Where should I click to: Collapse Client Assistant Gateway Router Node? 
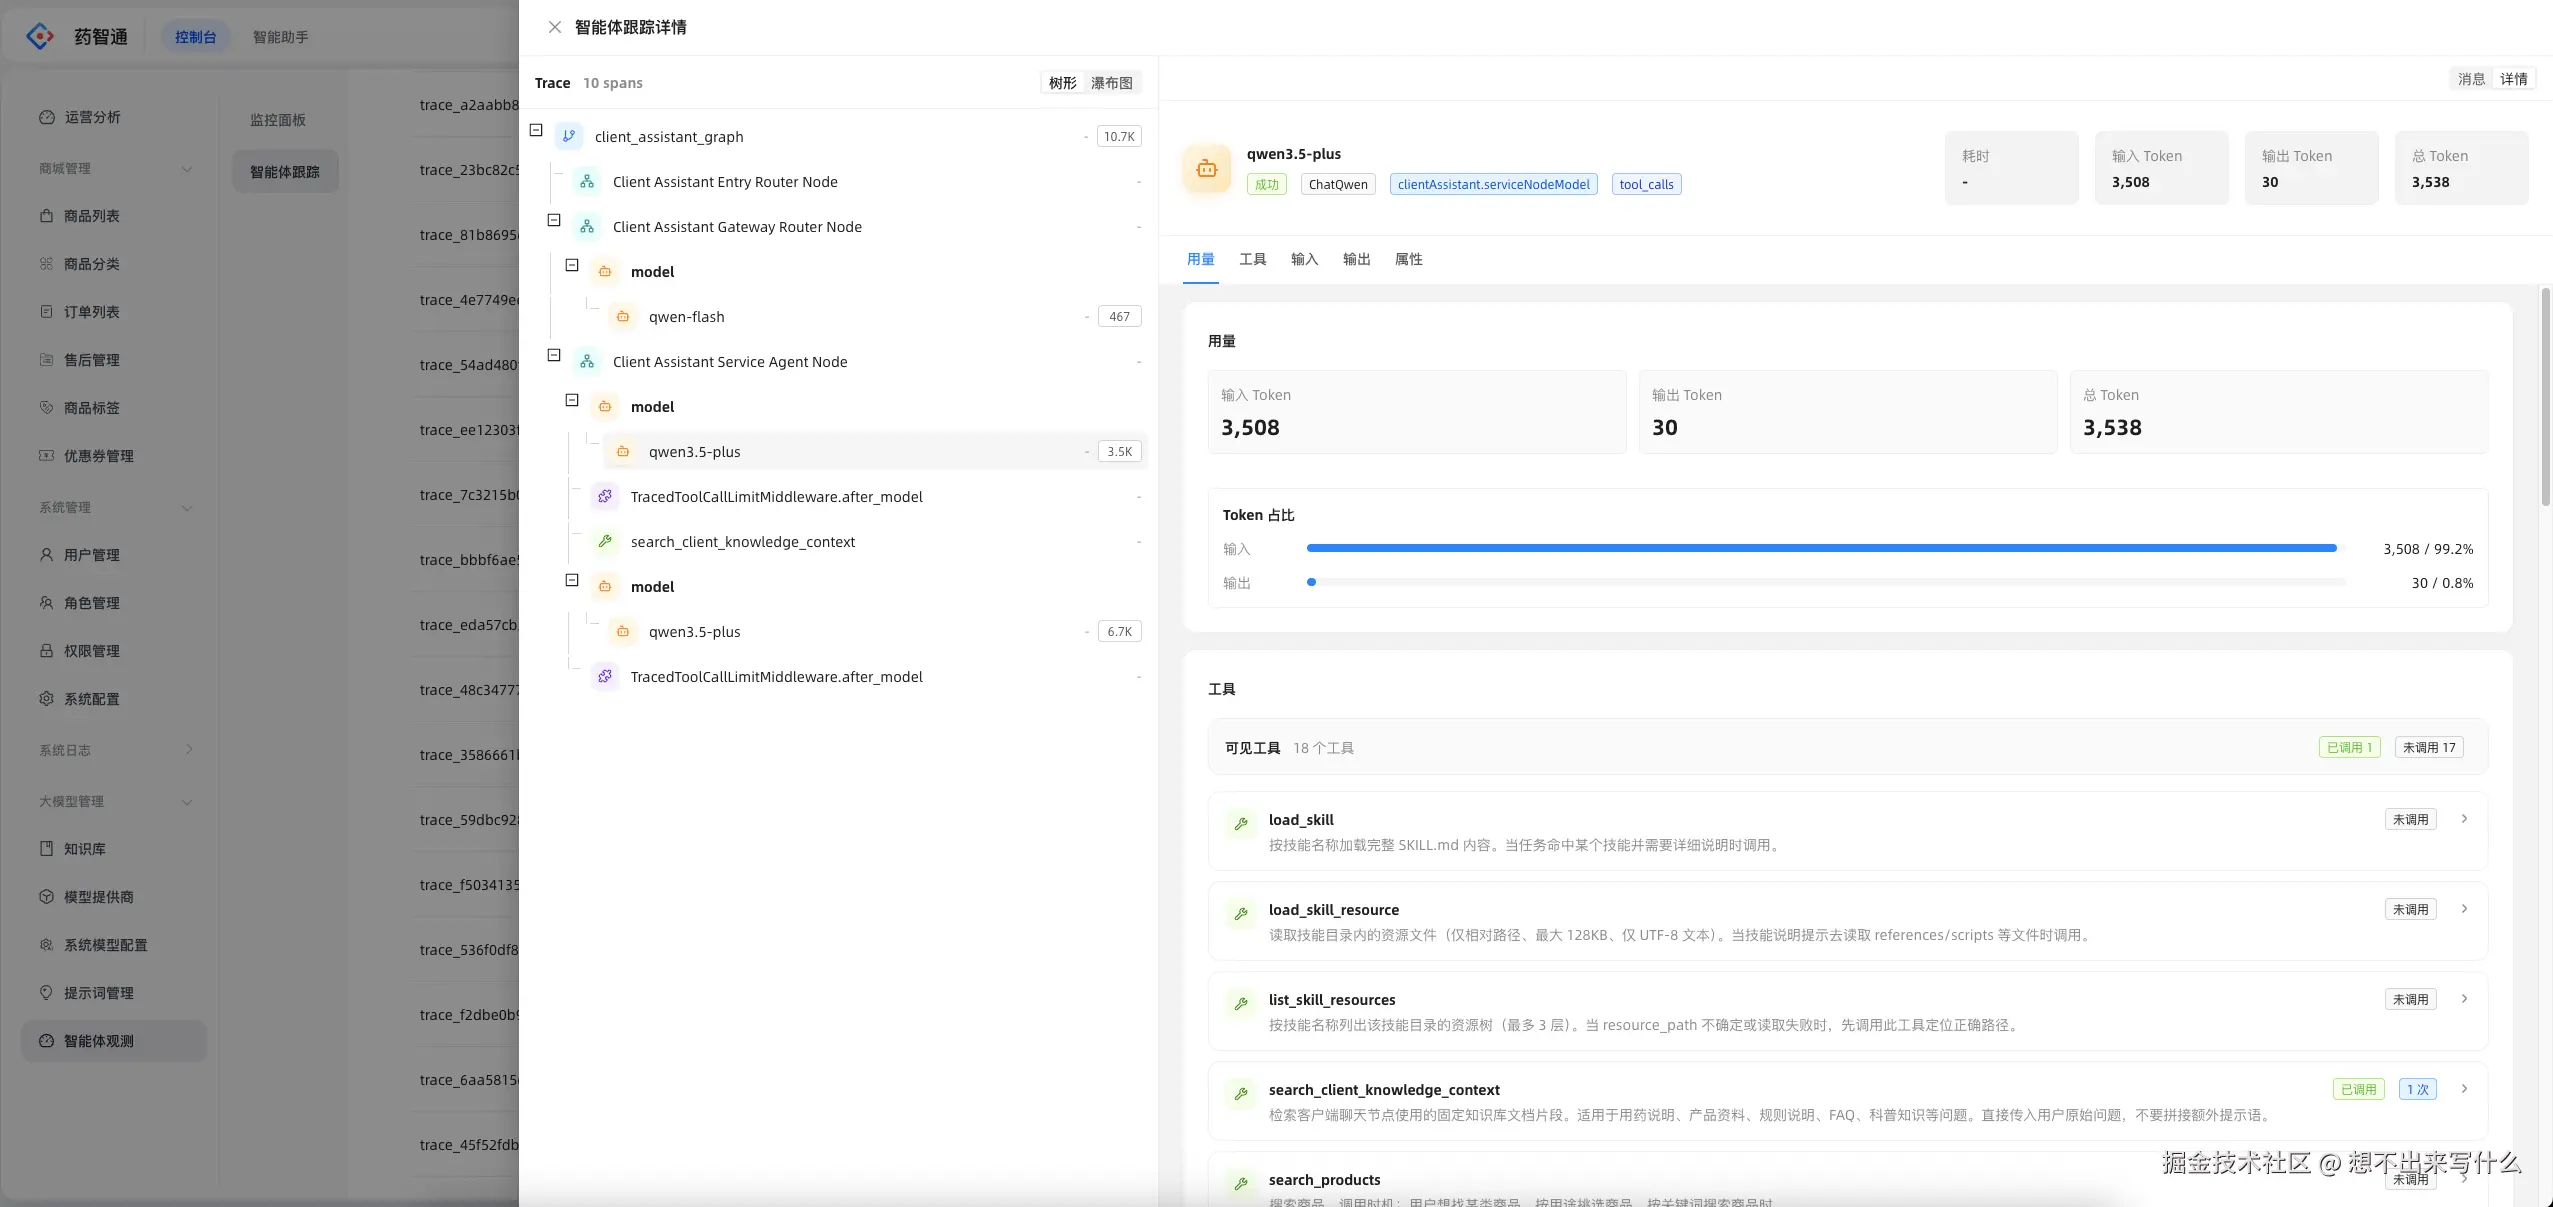[554, 220]
